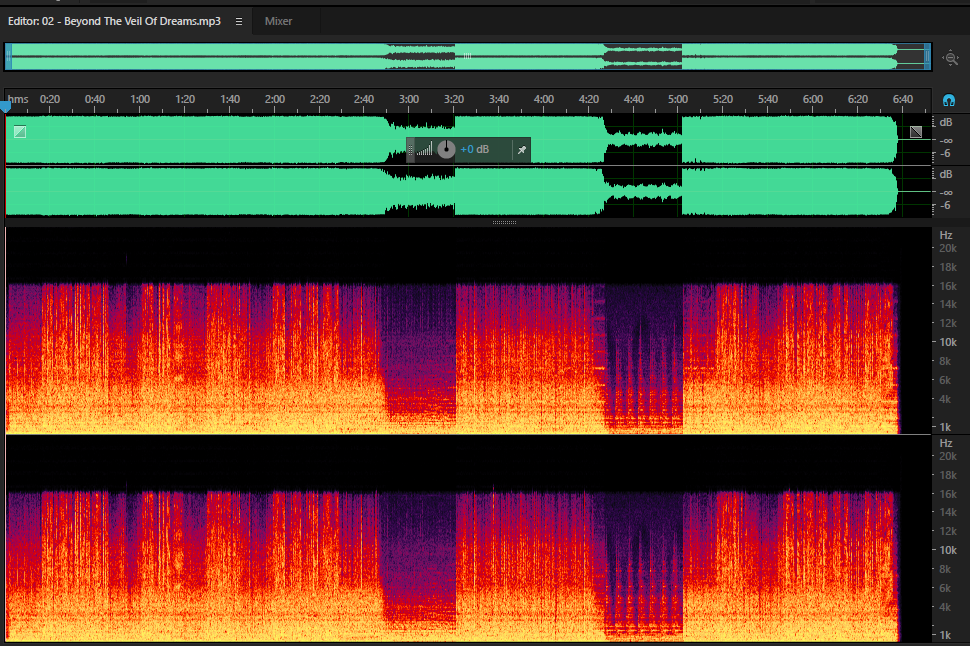Click the 6:00 mark on the time ruler
This screenshot has width=970, height=646.
[813, 99]
